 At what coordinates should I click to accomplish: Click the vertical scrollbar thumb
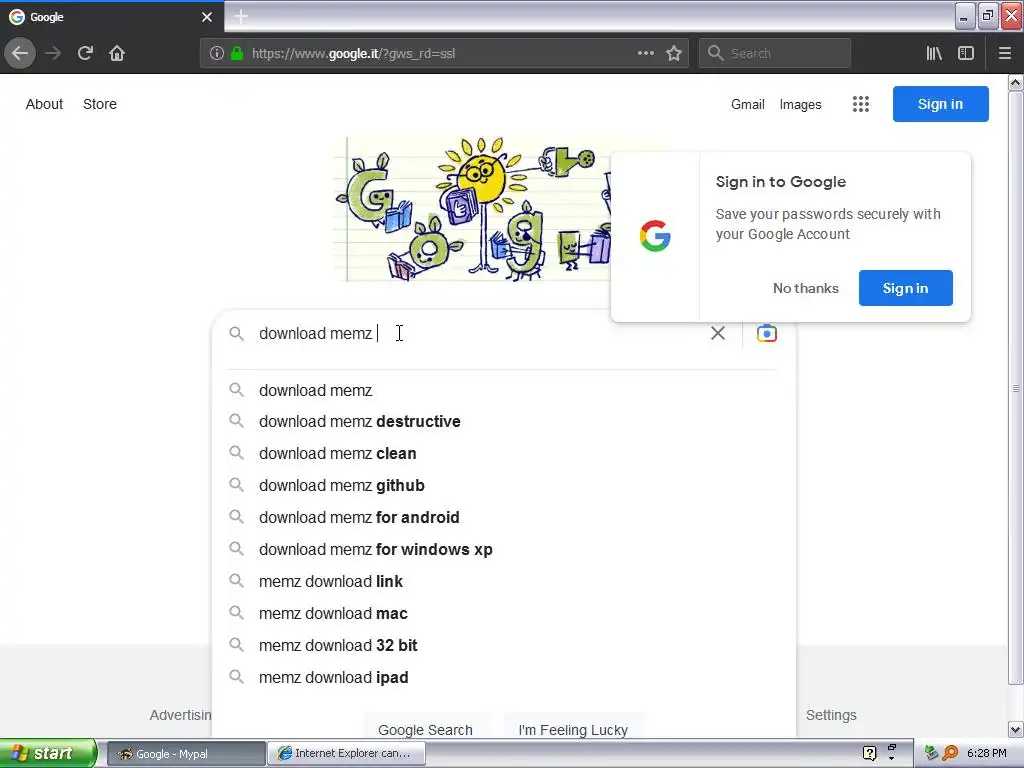coord(1016,389)
